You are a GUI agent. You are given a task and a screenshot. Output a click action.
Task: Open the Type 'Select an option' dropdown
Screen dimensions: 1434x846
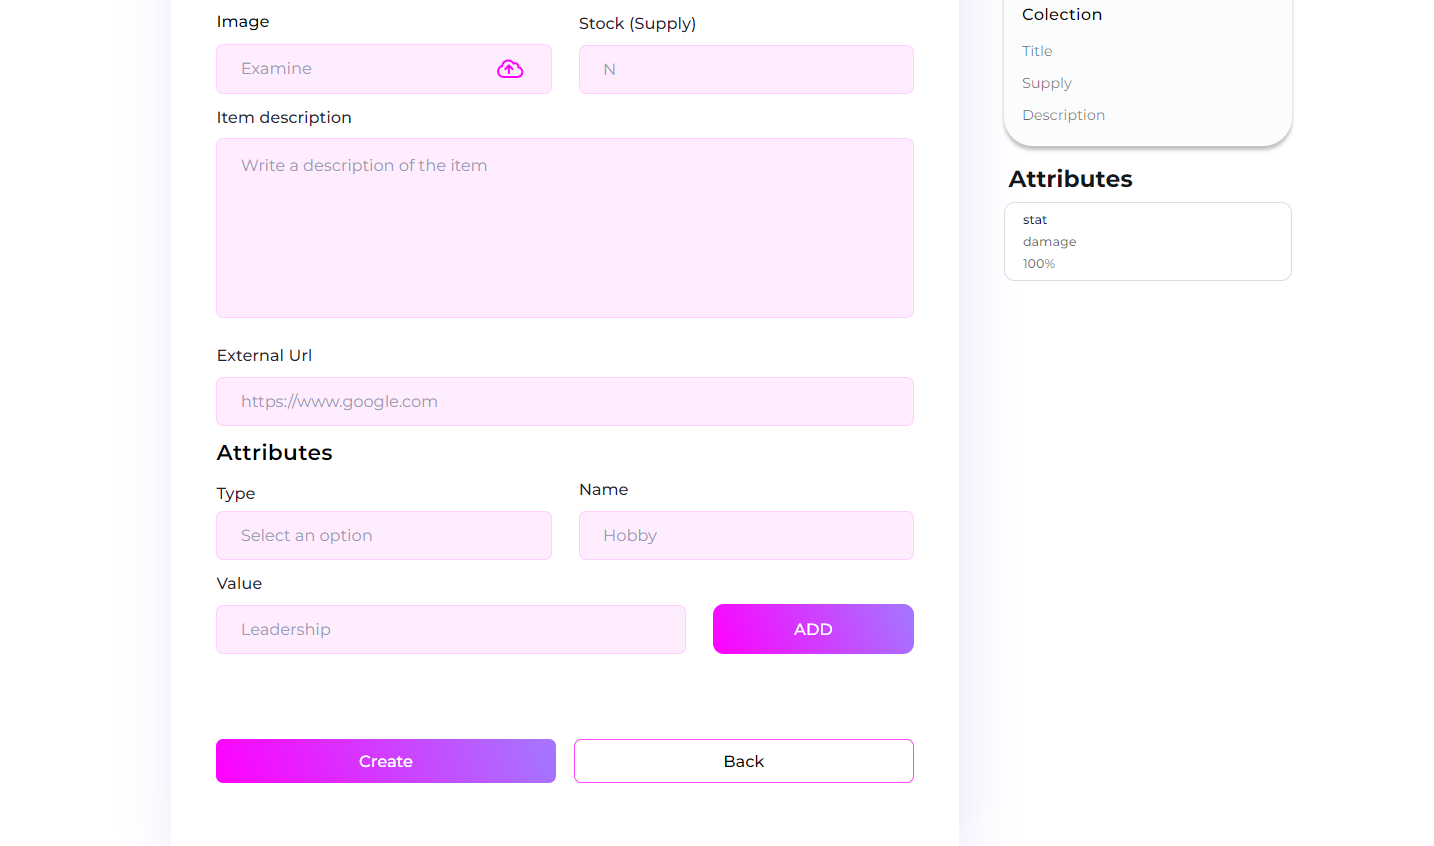pos(384,536)
